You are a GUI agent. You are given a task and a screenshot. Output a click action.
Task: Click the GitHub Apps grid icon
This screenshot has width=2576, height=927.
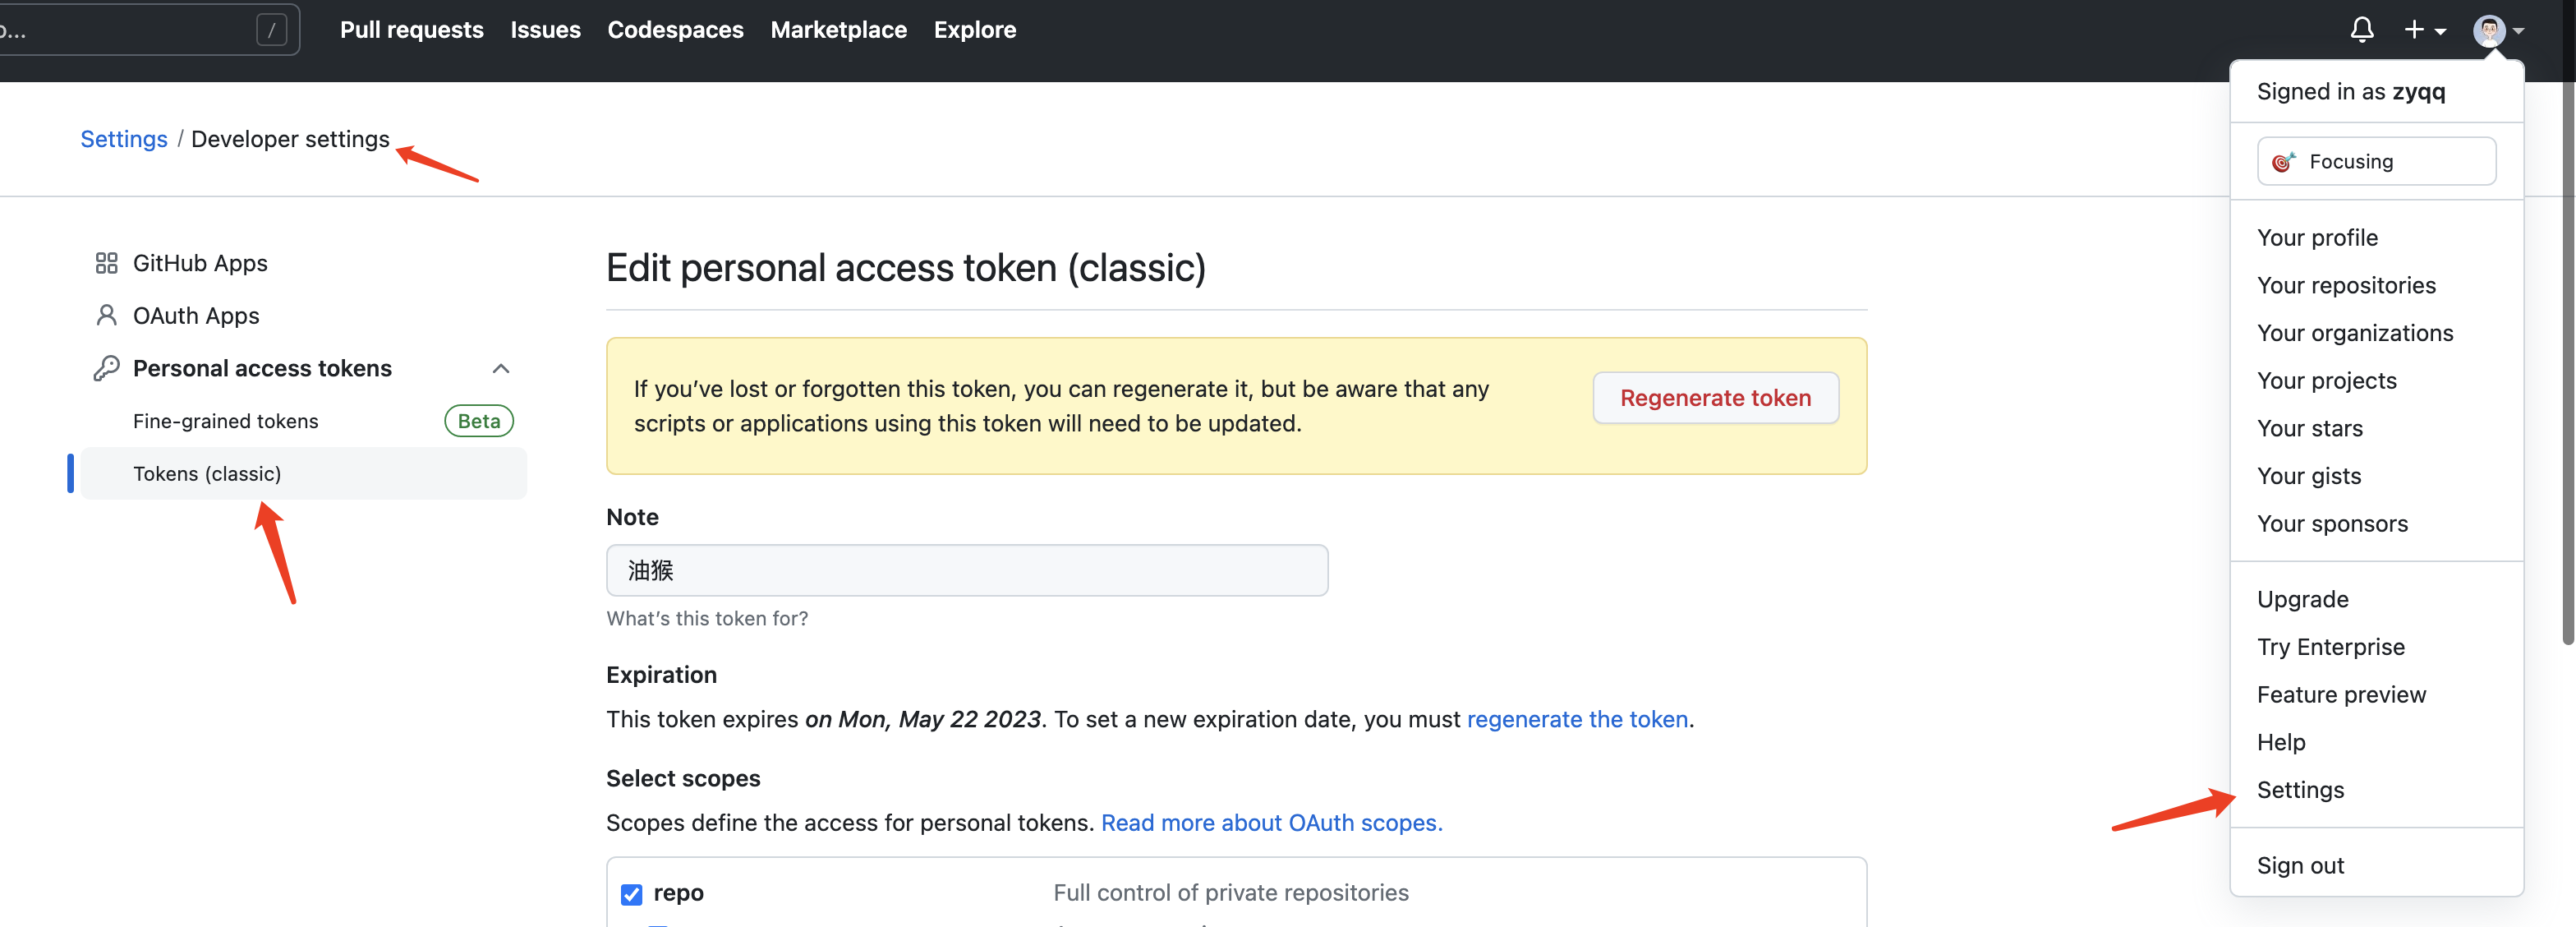click(x=106, y=263)
